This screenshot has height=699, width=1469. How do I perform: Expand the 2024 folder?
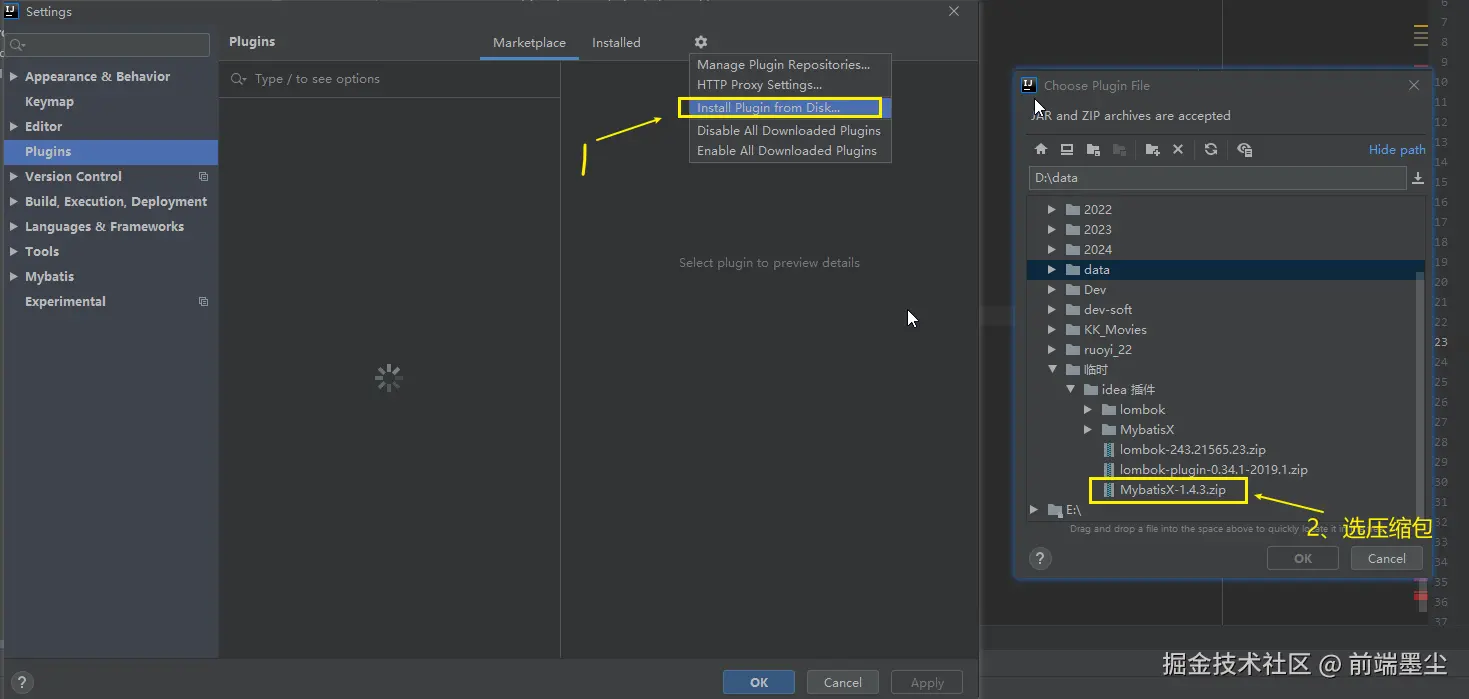coord(1051,250)
